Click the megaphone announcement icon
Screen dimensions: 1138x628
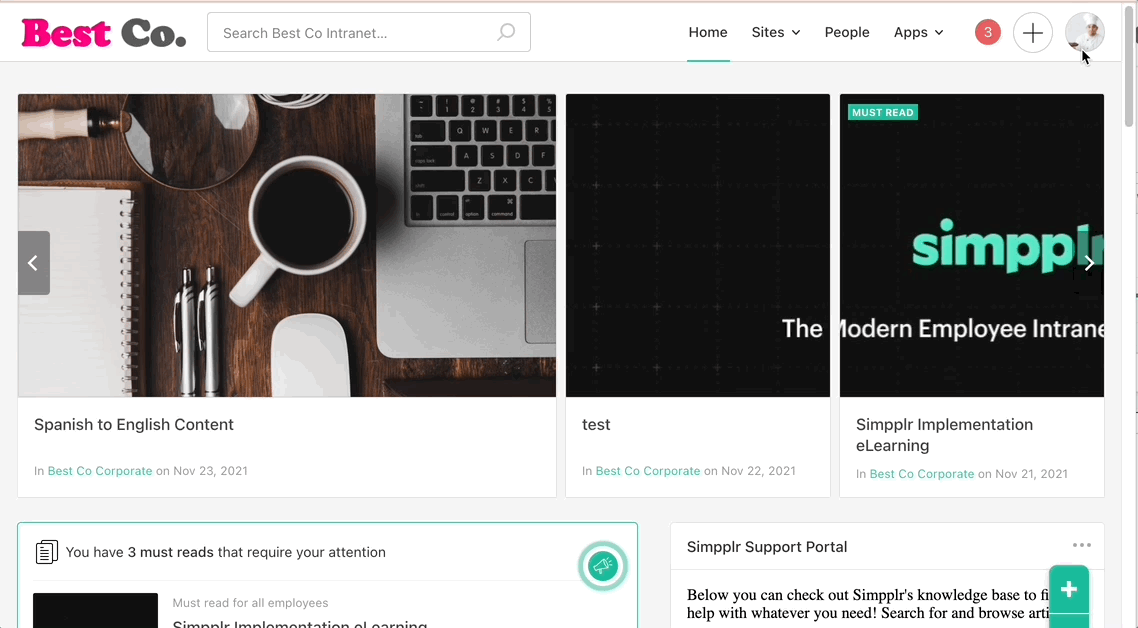point(602,566)
